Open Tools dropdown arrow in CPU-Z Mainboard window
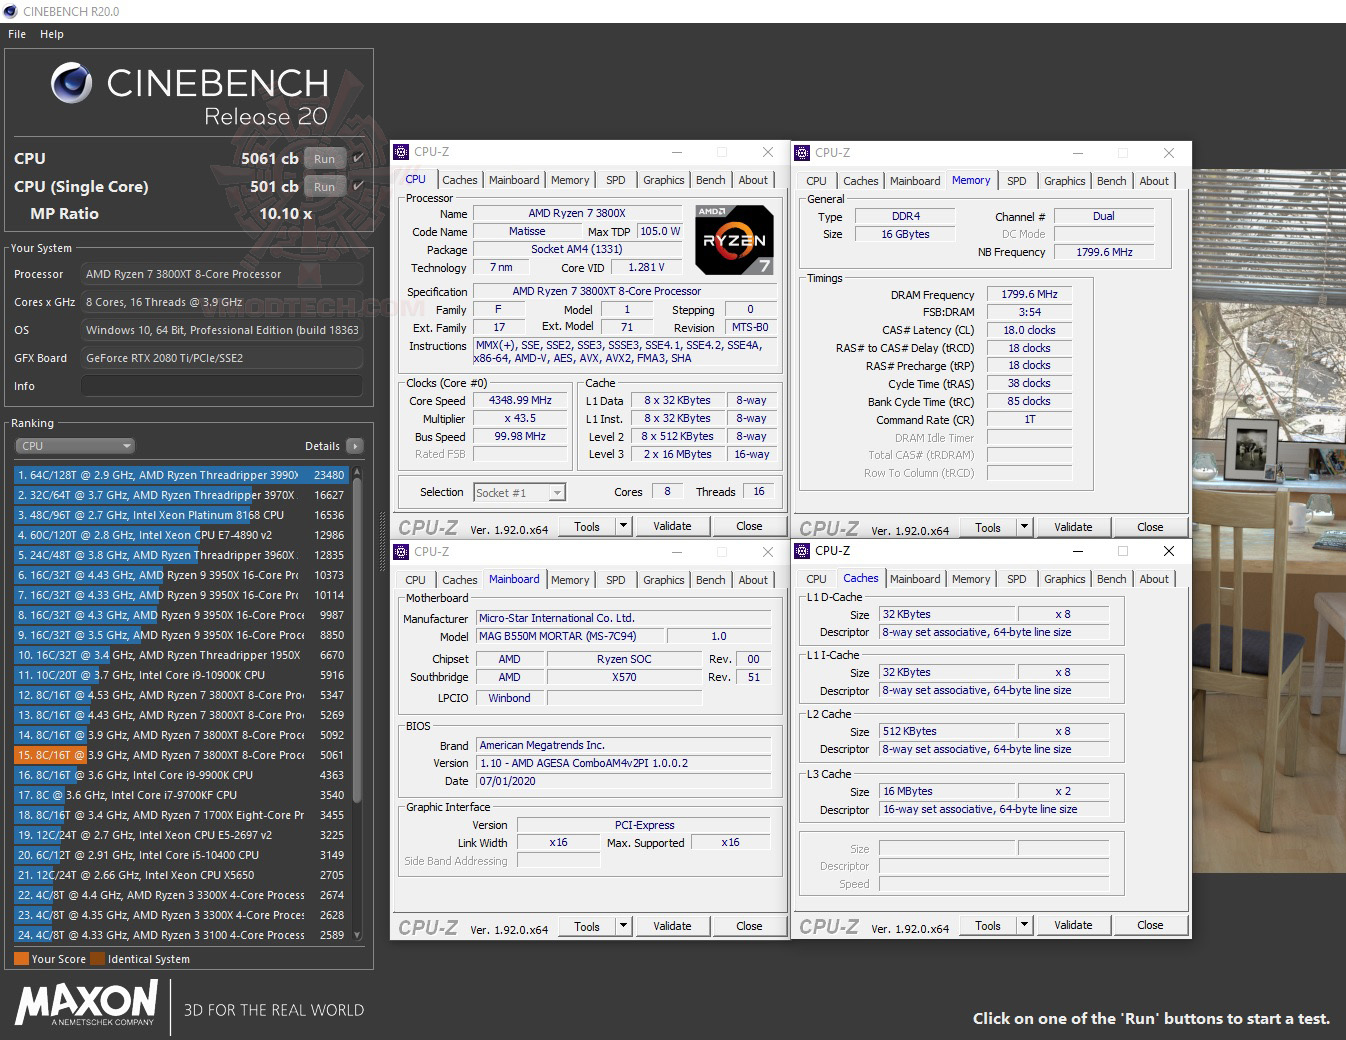Viewport: 1346px width, 1040px height. [x=623, y=926]
